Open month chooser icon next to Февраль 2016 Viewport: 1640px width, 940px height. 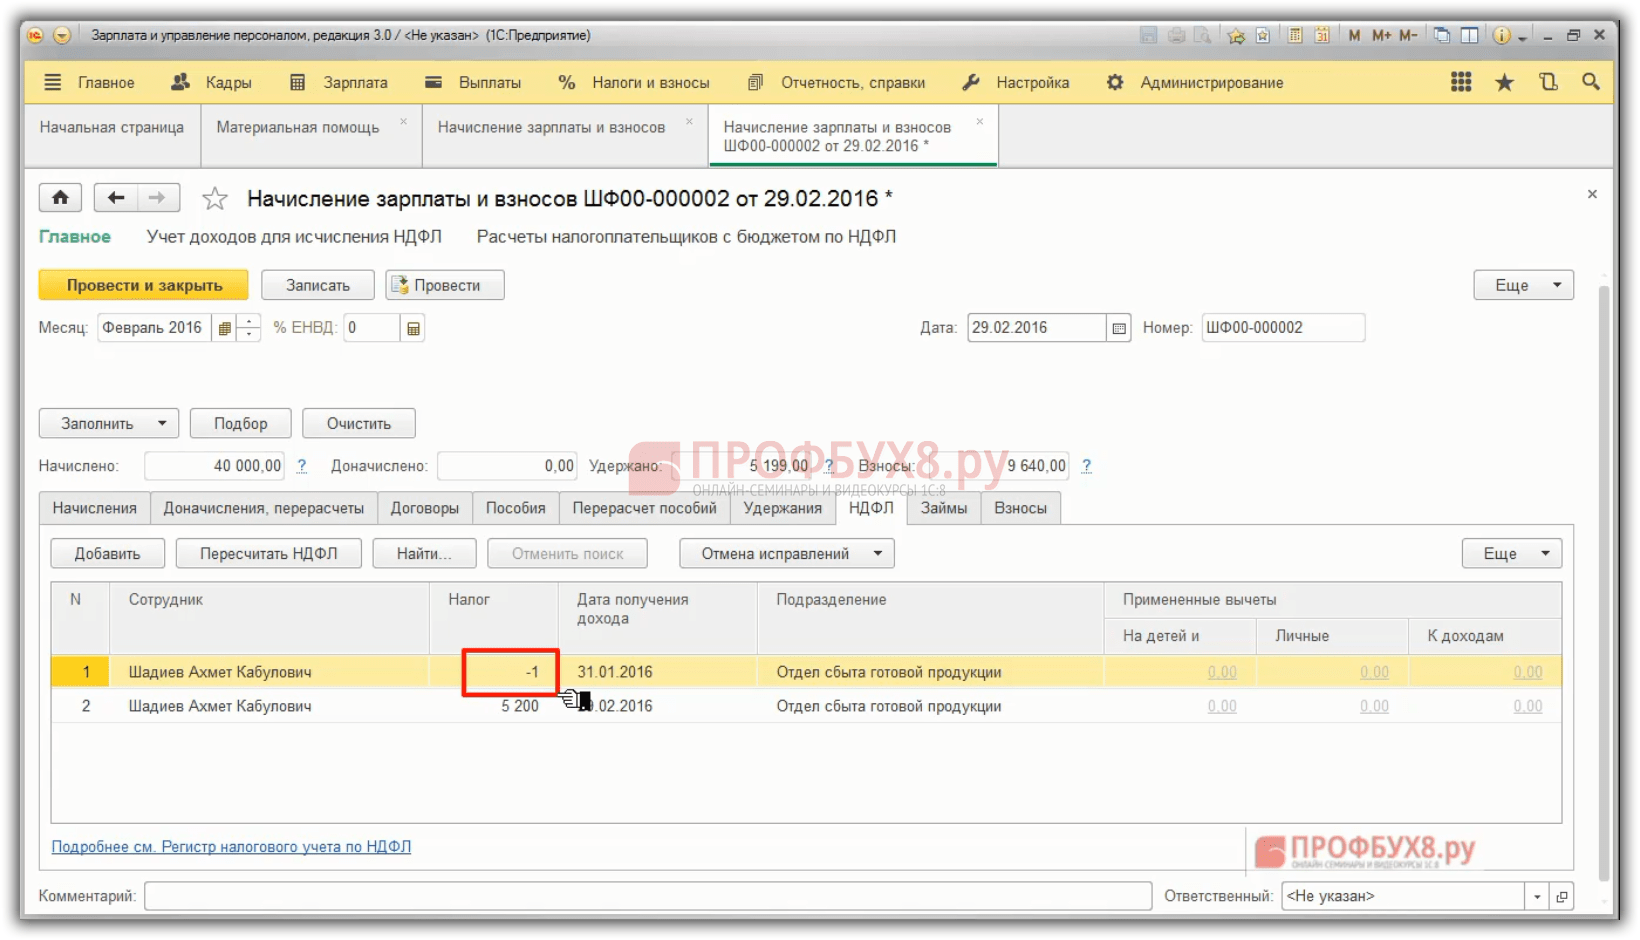tap(225, 328)
